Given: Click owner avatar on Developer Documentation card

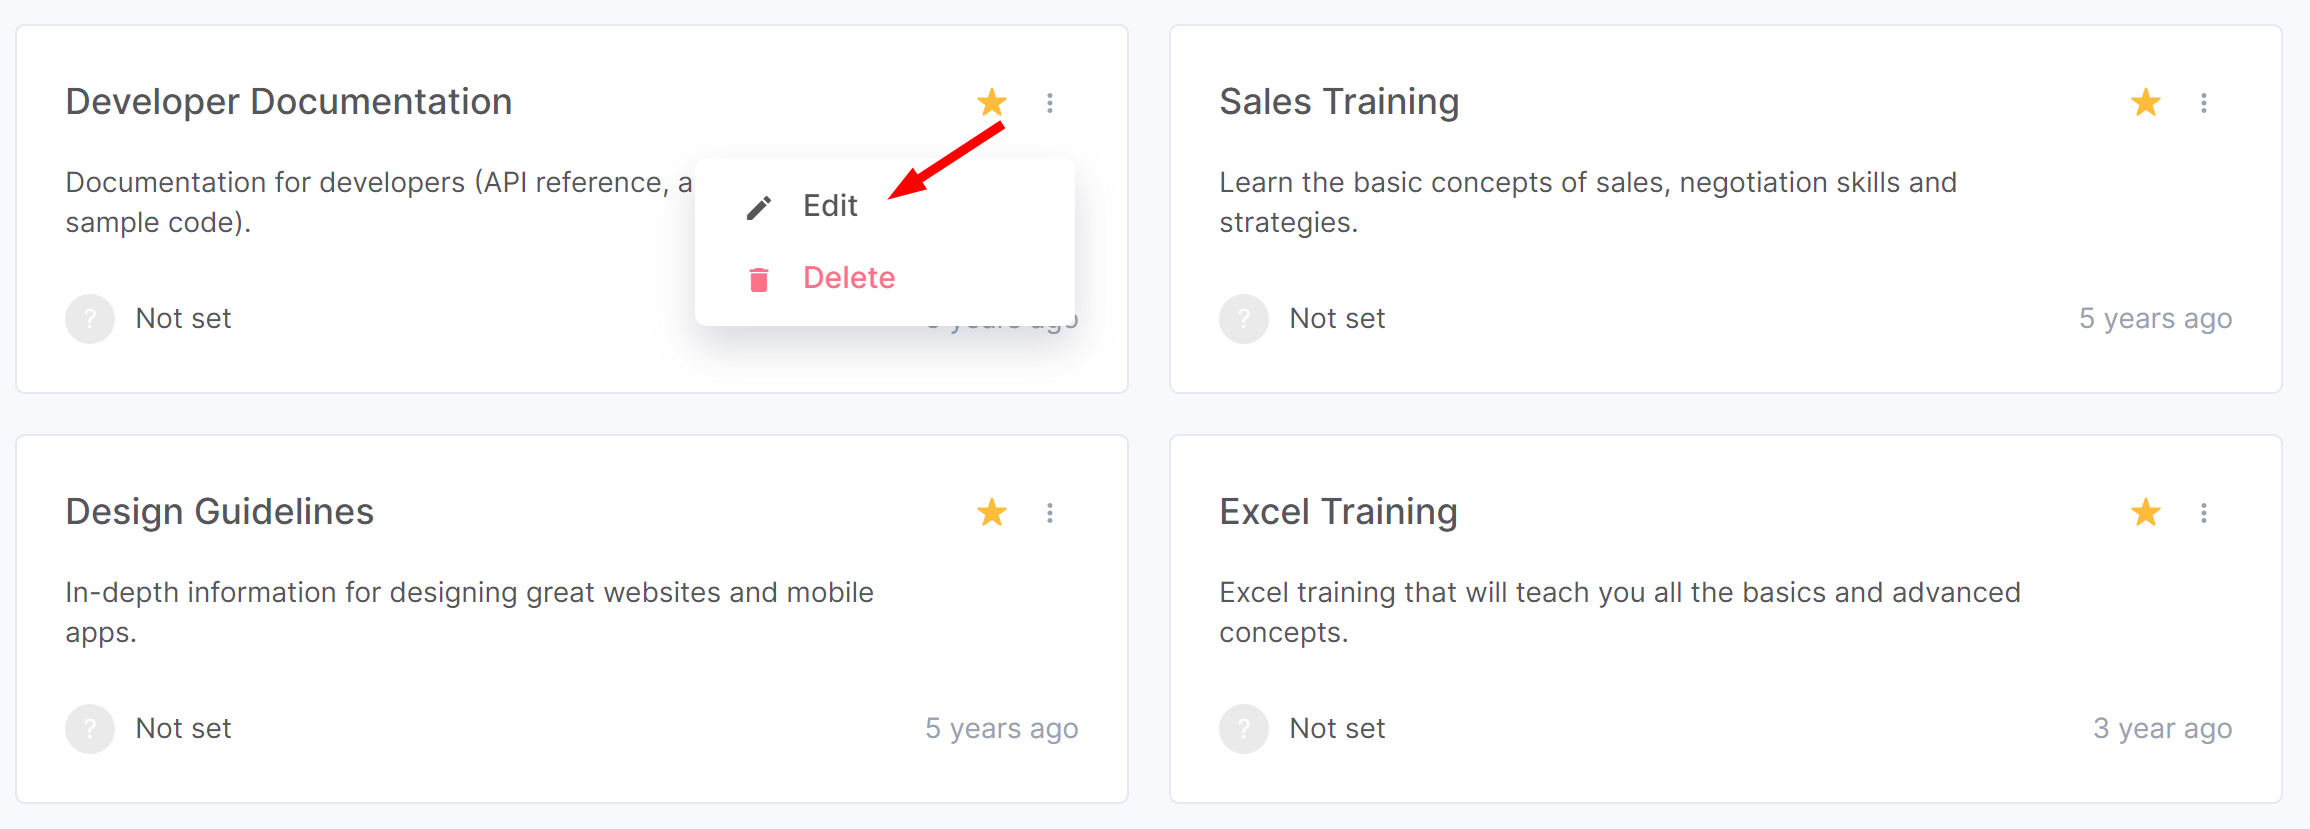Looking at the screenshot, I should 90,319.
